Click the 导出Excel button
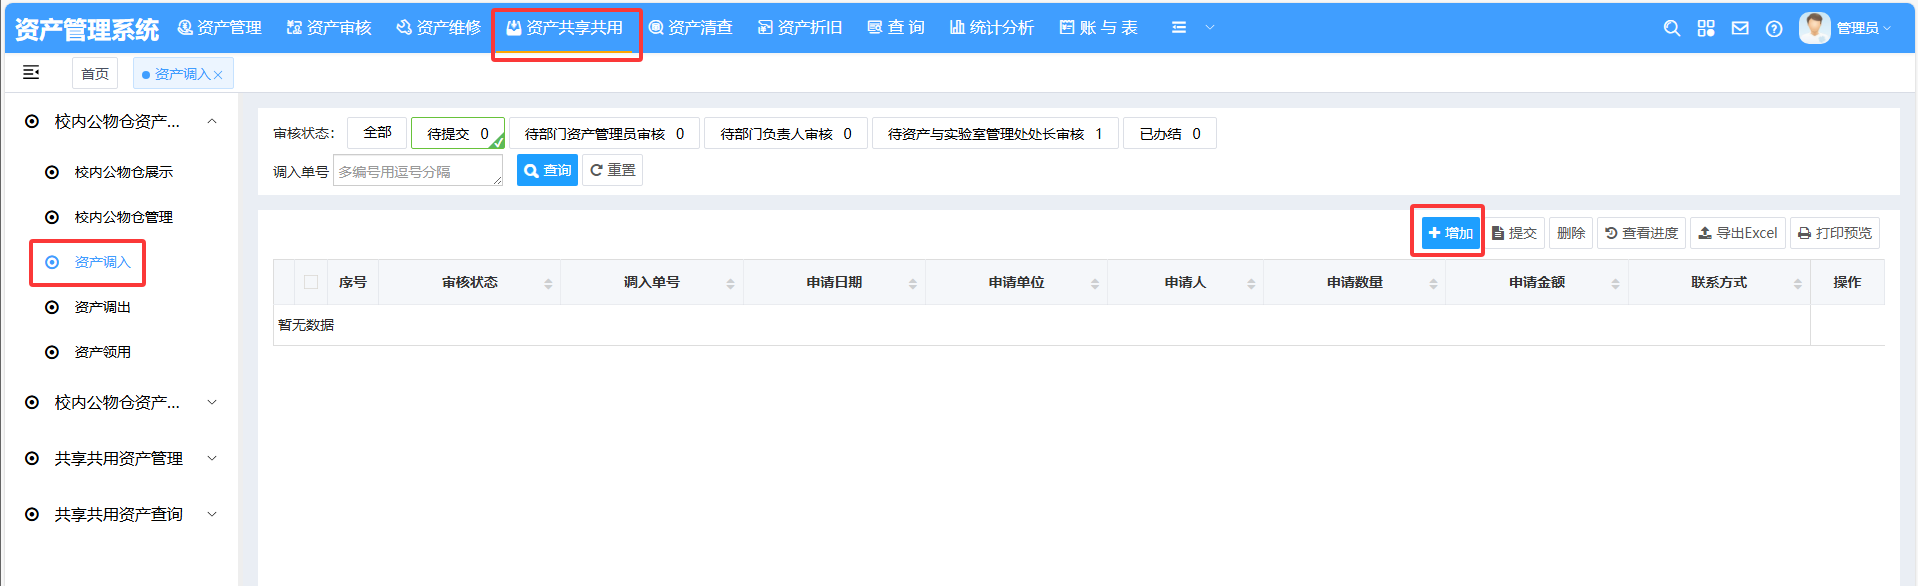Viewport: 1918px width, 586px height. (1737, 233)
